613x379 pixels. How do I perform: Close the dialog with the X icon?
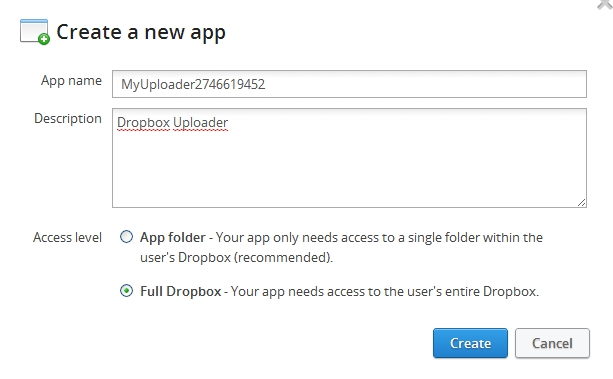(605, 4)
